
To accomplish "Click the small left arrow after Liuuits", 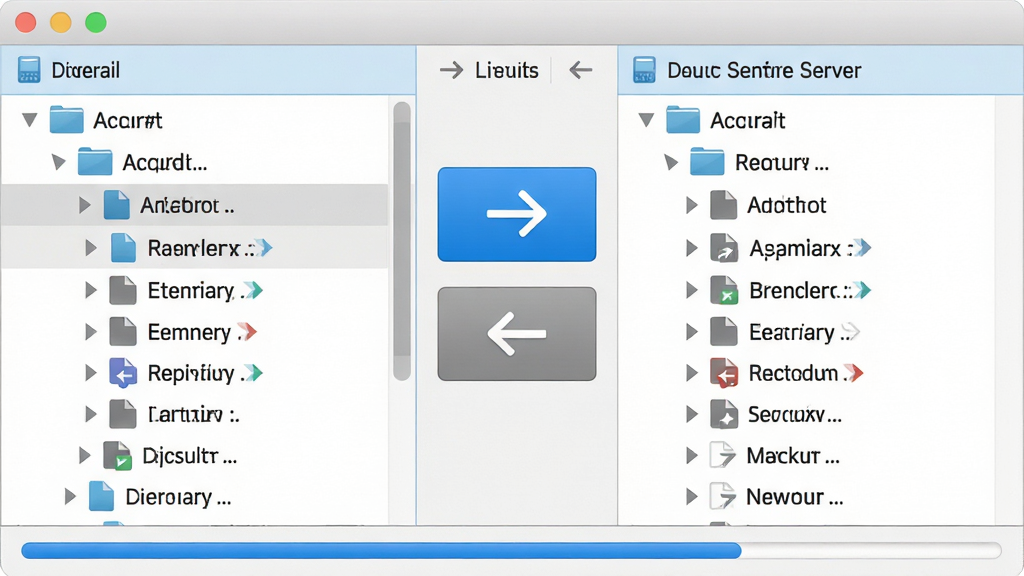I will (581, 70).
